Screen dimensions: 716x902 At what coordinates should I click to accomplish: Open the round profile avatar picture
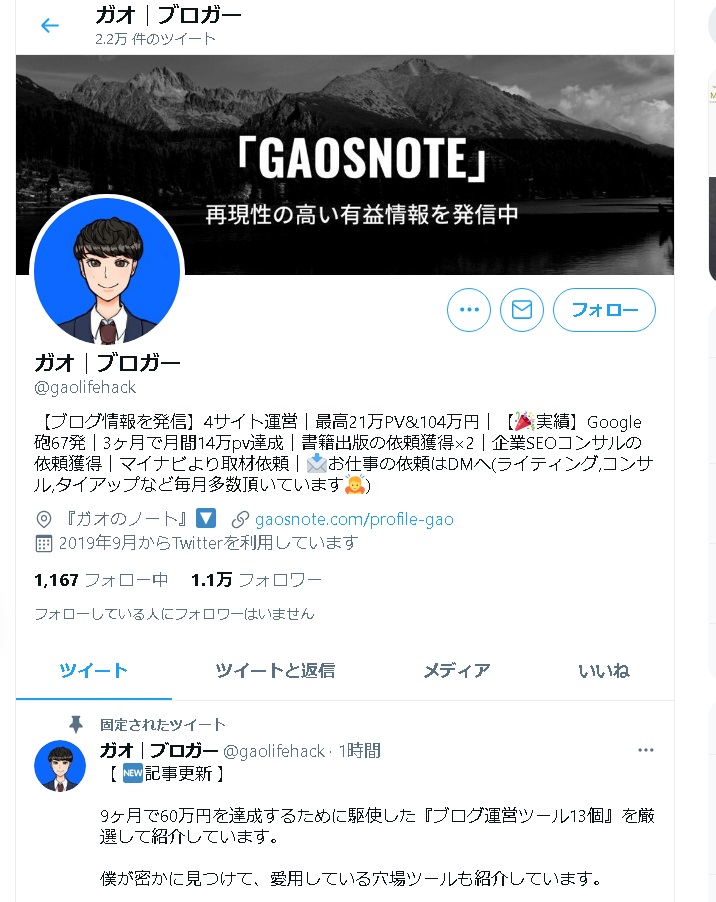tap(107, 271)
